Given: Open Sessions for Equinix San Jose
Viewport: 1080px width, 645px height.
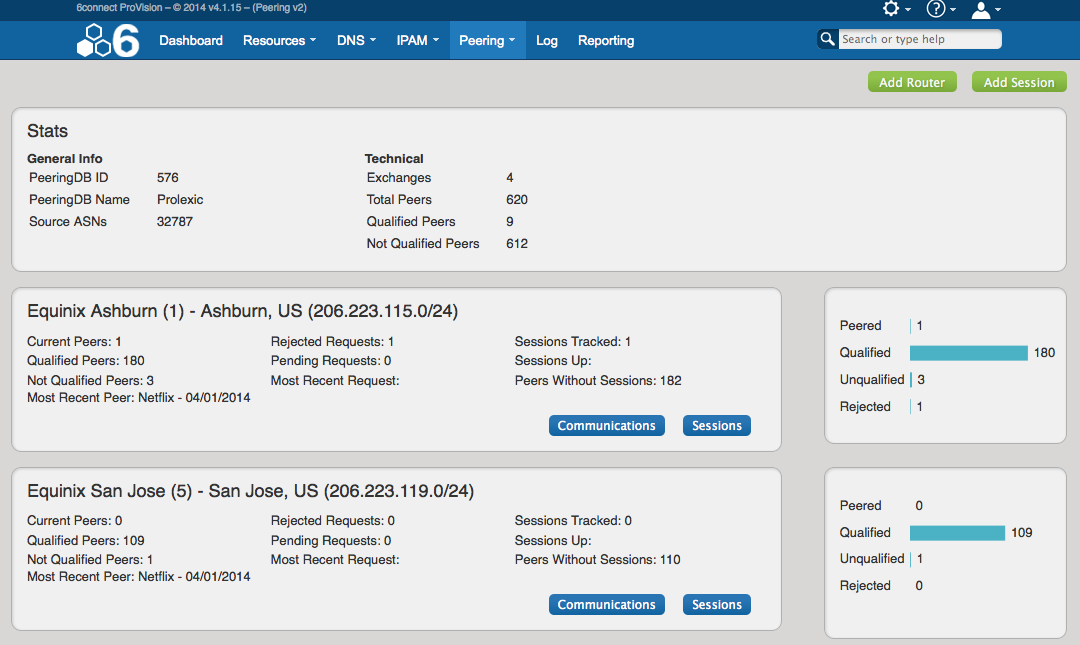Looking at the screenshot, I should click(x=716, y=604).
